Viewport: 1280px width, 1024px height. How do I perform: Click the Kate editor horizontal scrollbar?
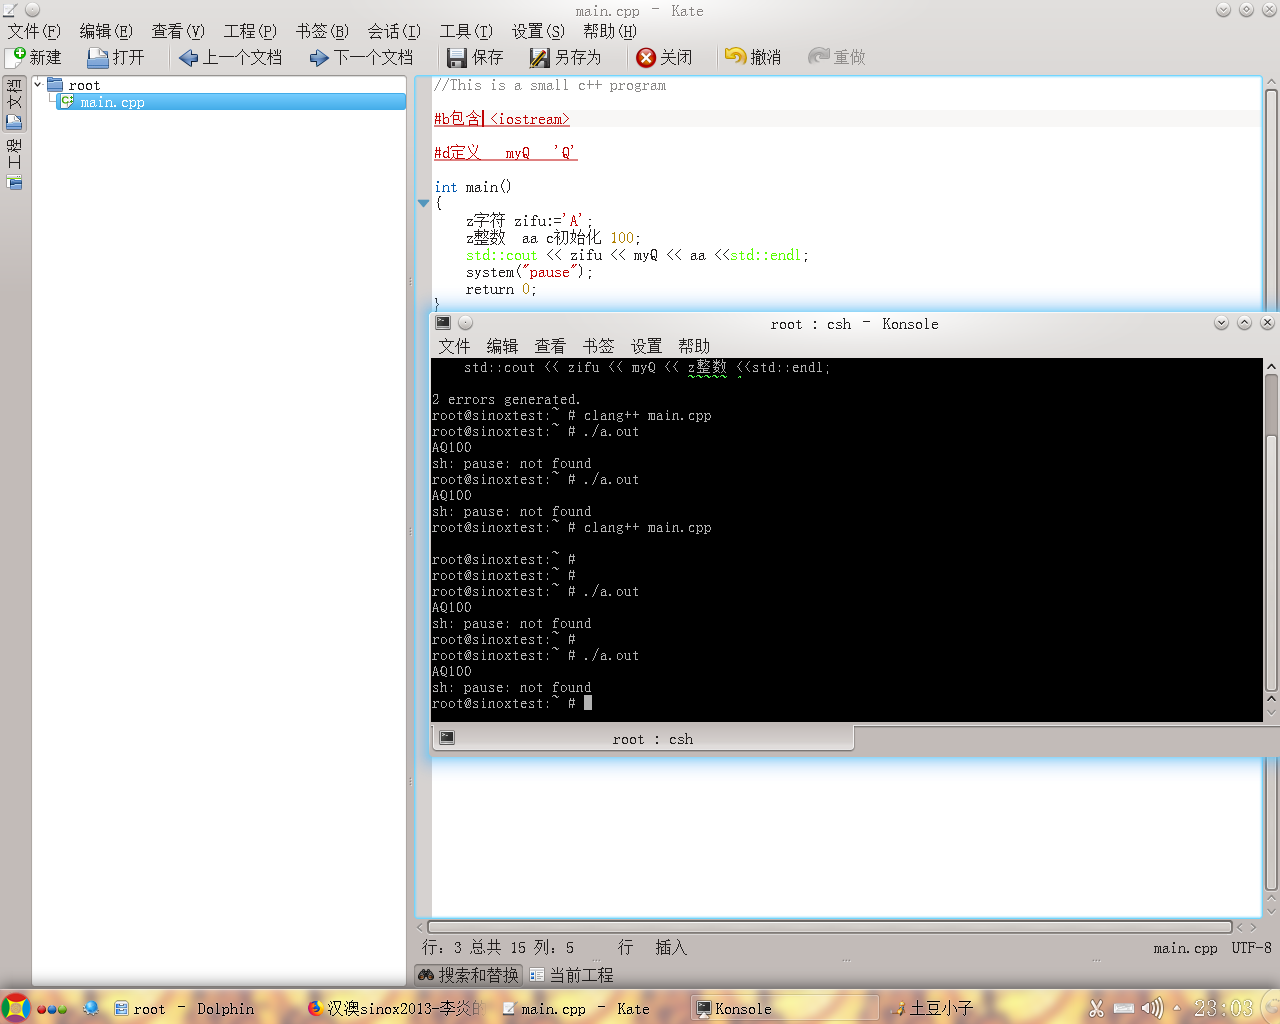[x=830, y=927]
